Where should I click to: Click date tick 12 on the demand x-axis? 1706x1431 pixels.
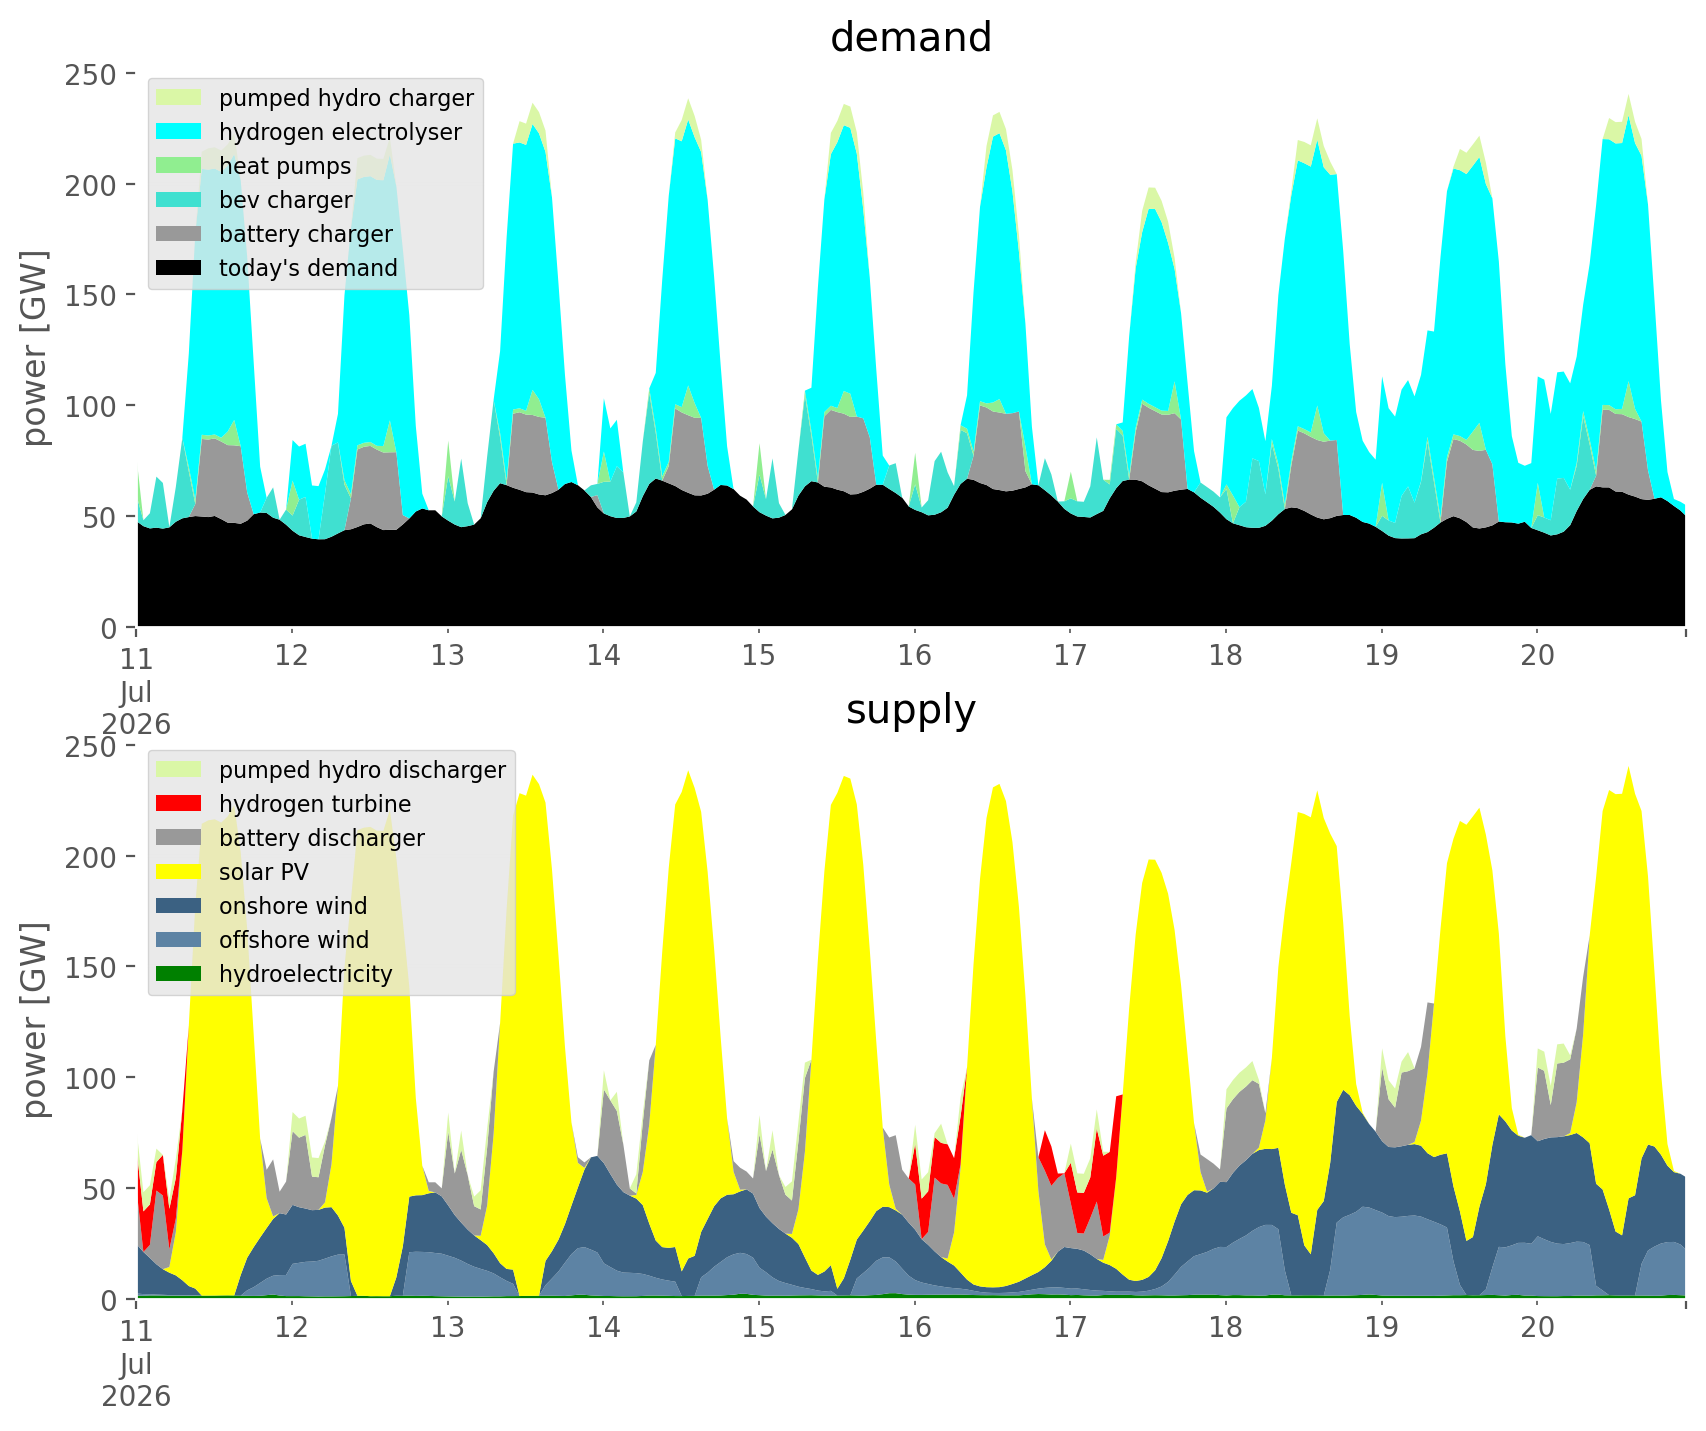(x=292, y=657)
